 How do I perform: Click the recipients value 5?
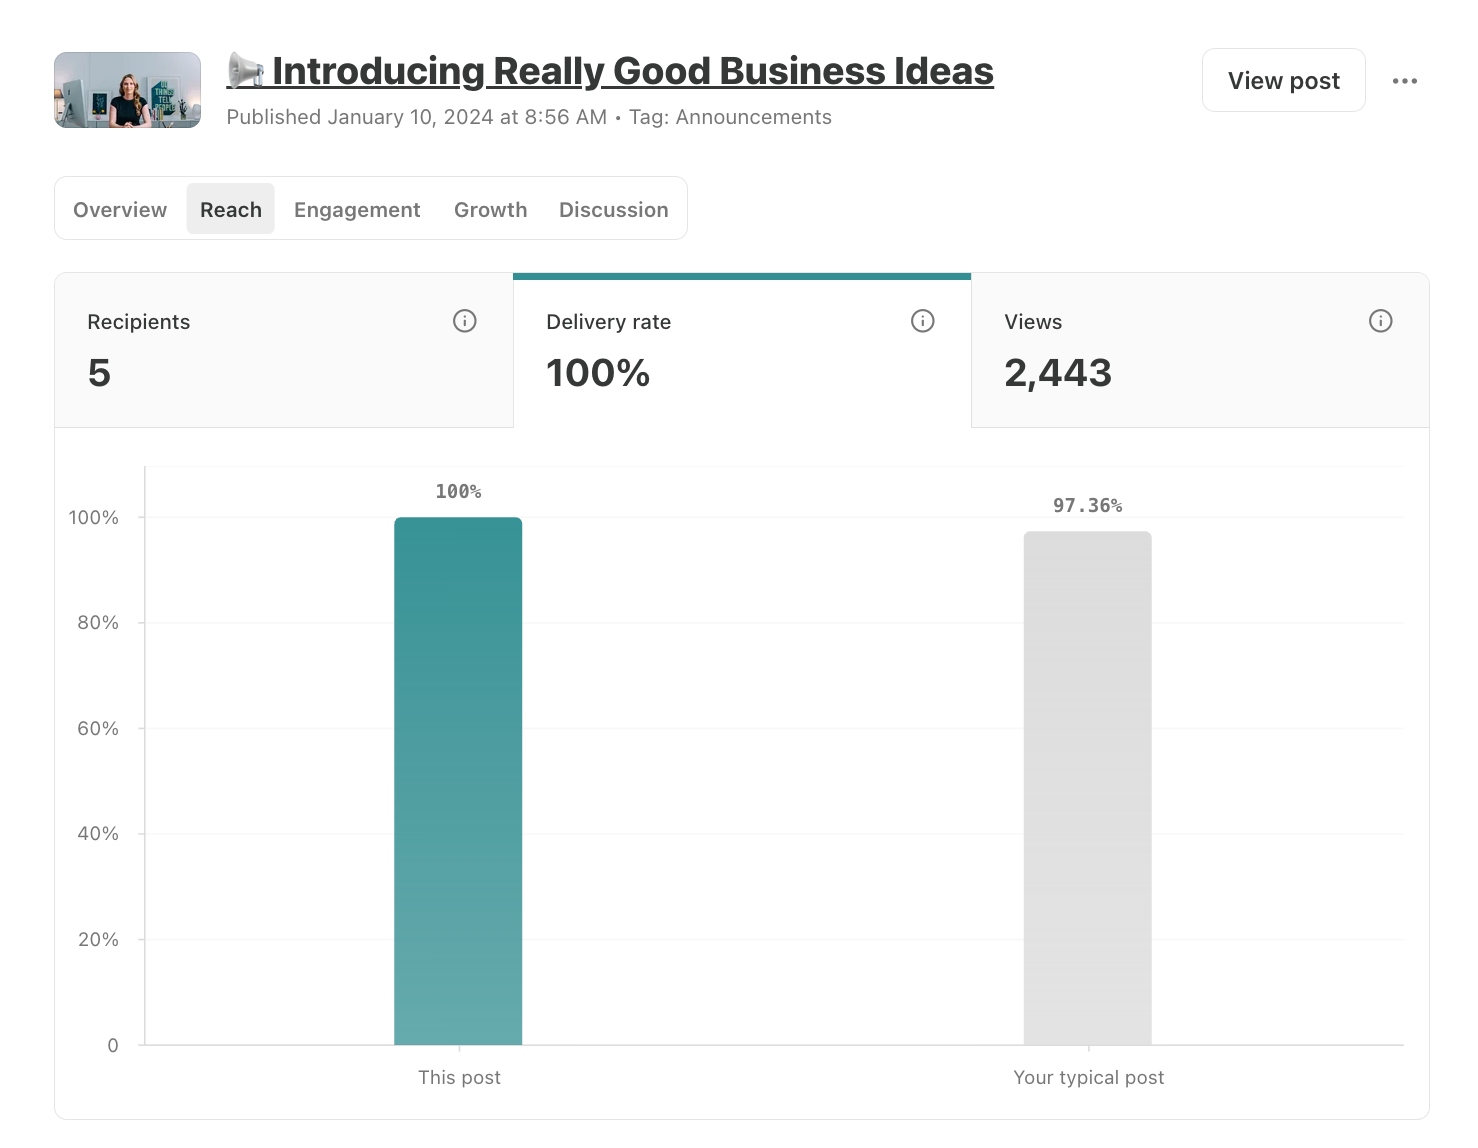(x=99, y=373)
